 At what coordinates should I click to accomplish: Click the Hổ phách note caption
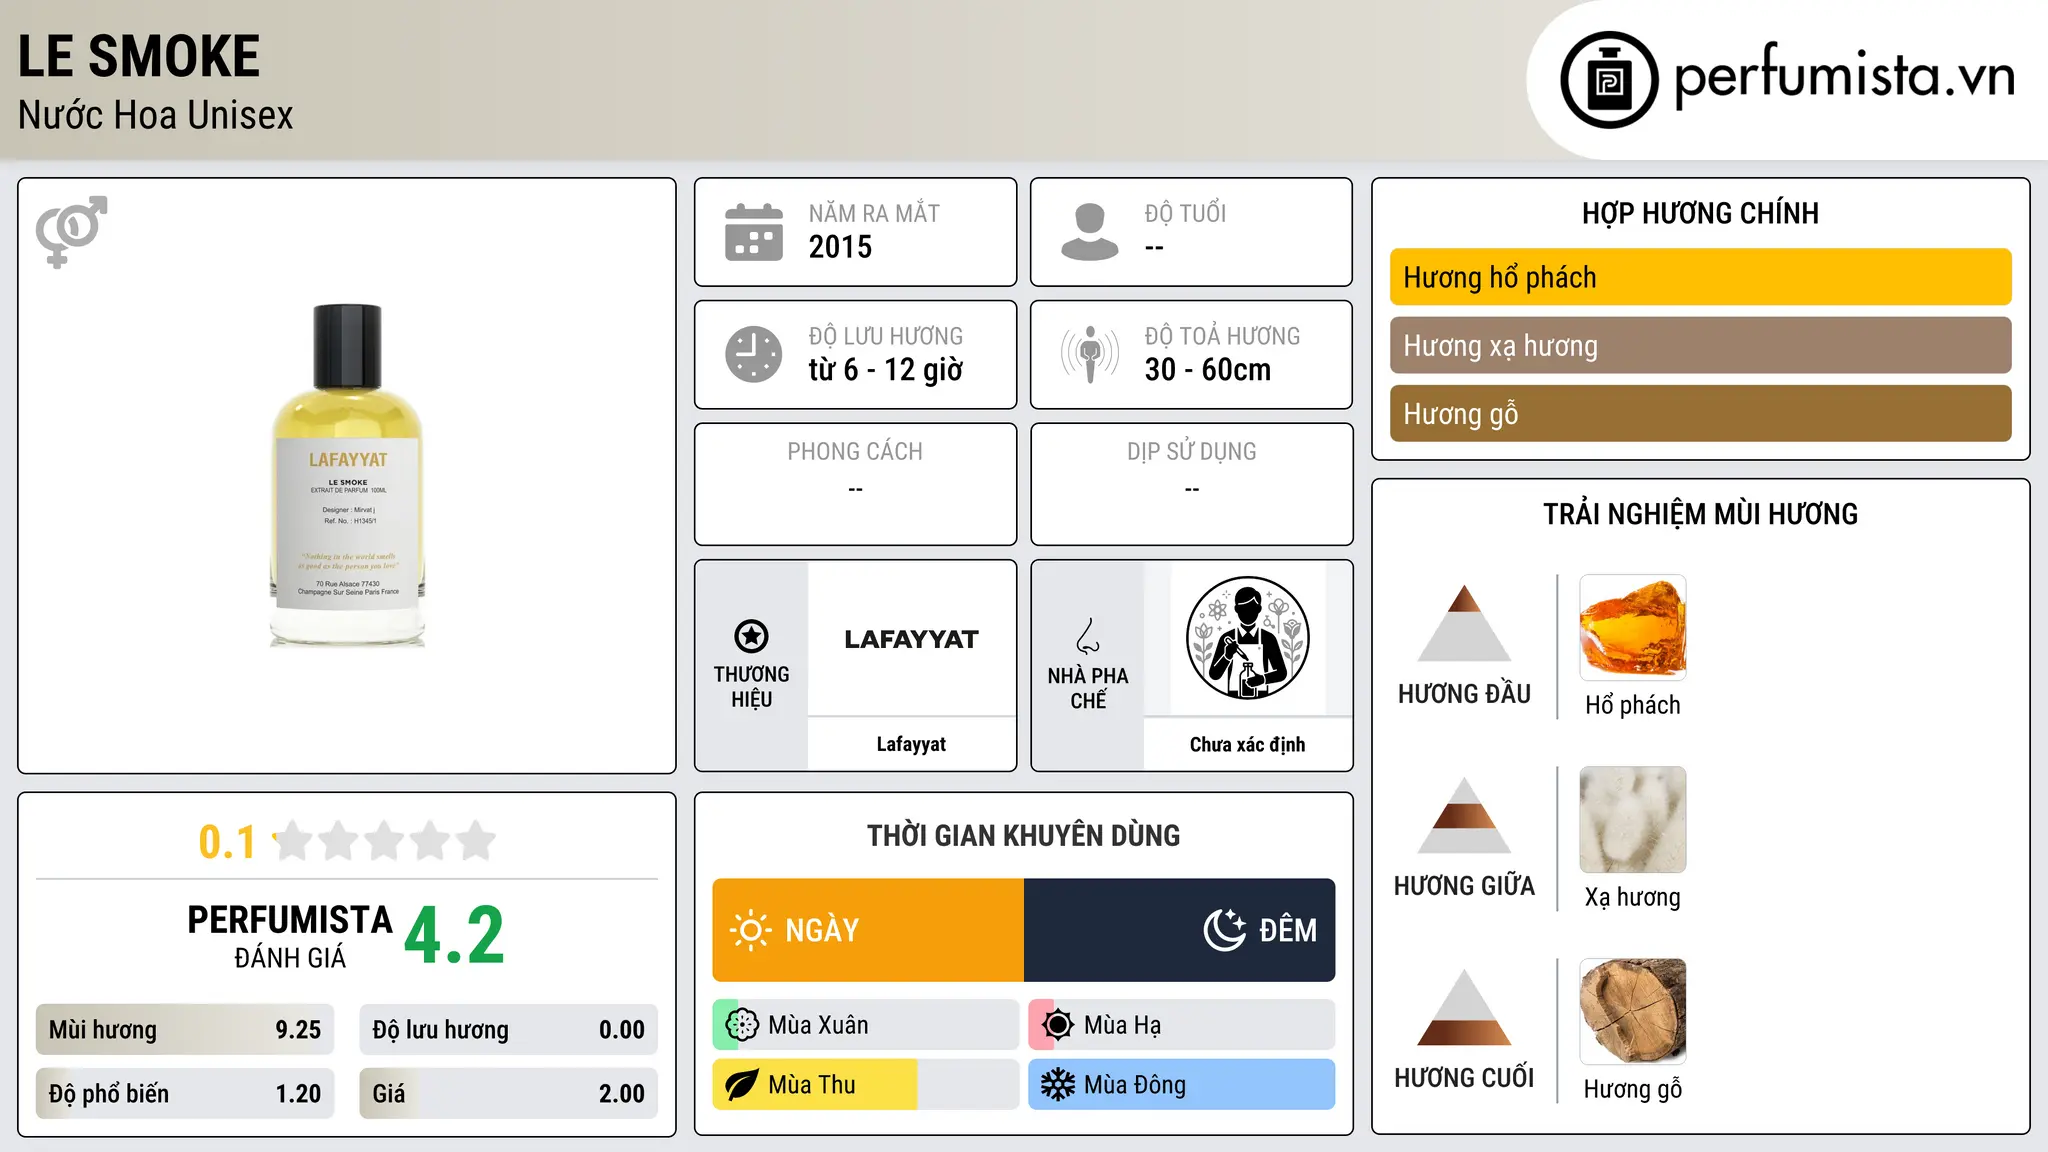(1632, 705)
